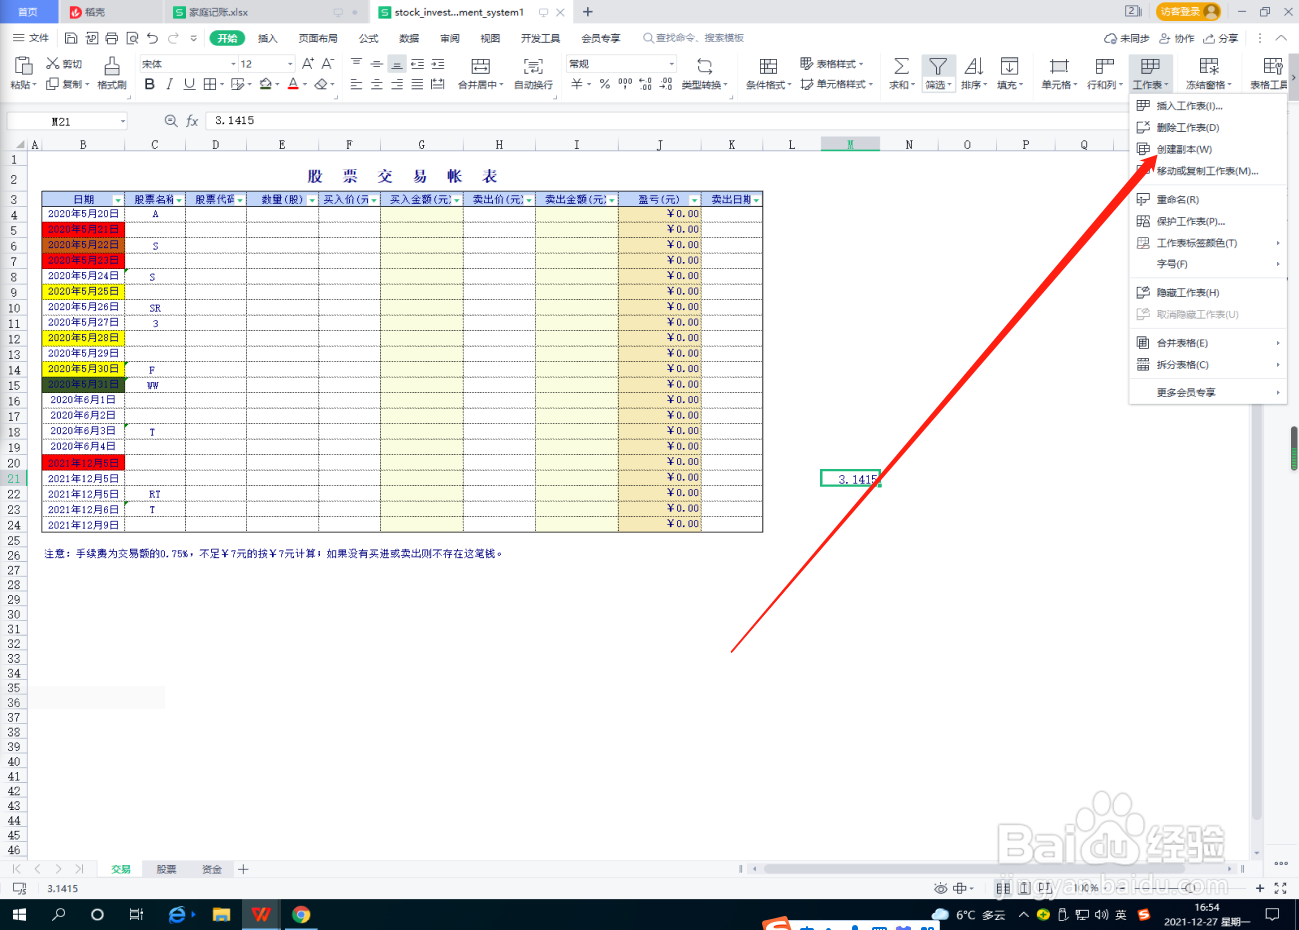
Task: Click the Filter (筛选) funnel icon
Action: [x=937, y=66]
